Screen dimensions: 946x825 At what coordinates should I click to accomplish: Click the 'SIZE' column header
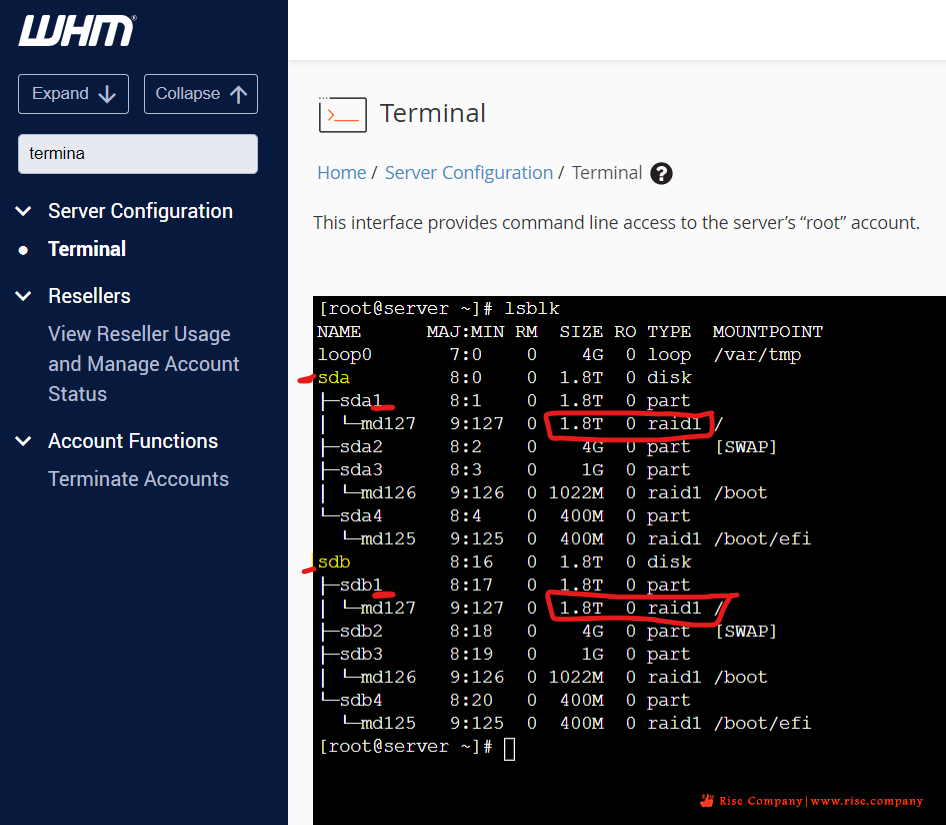[581, 332]
